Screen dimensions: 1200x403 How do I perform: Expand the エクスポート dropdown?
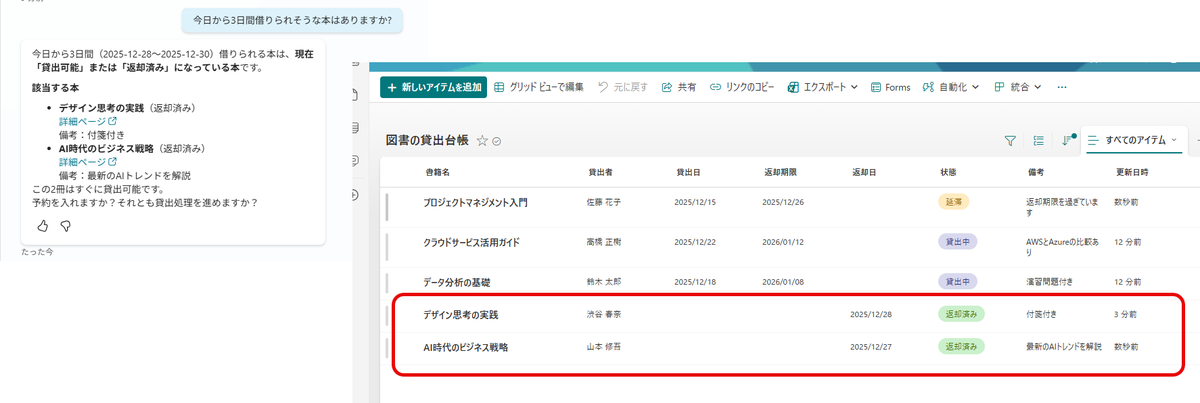point(823,87)
